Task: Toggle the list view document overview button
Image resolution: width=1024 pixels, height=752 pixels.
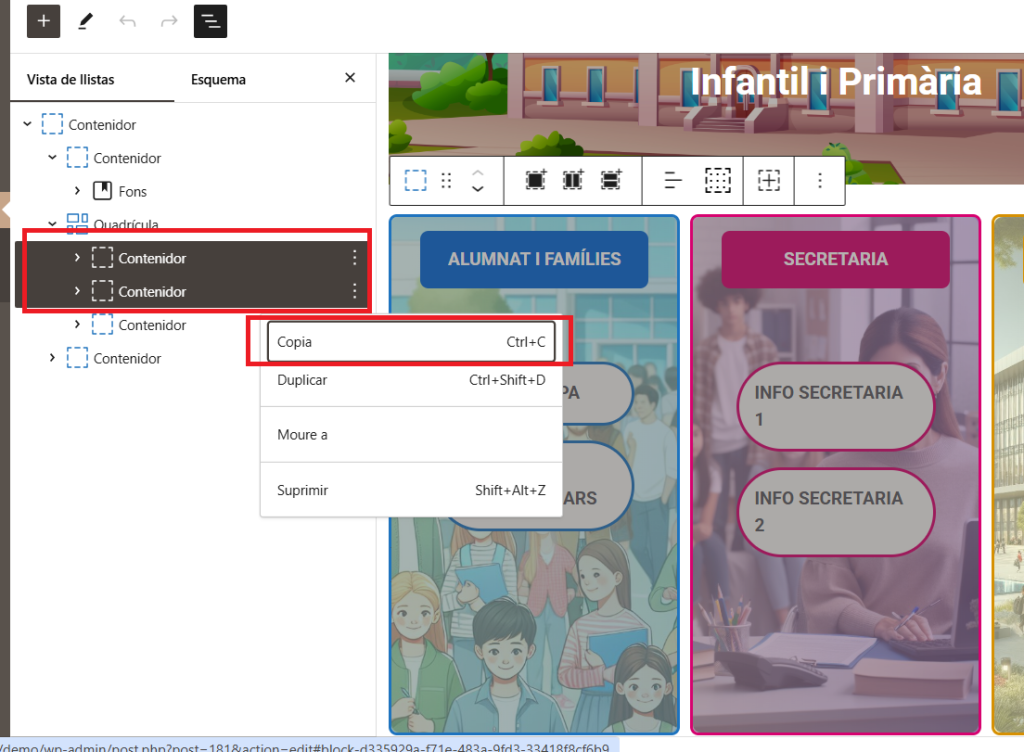Action: [210, 20]
